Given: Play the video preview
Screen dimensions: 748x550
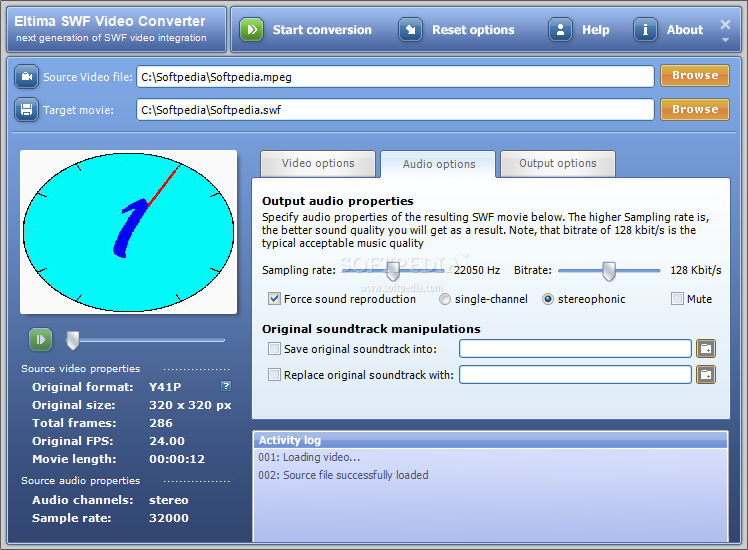Looking at the screenshot, I should coord(41,340).
